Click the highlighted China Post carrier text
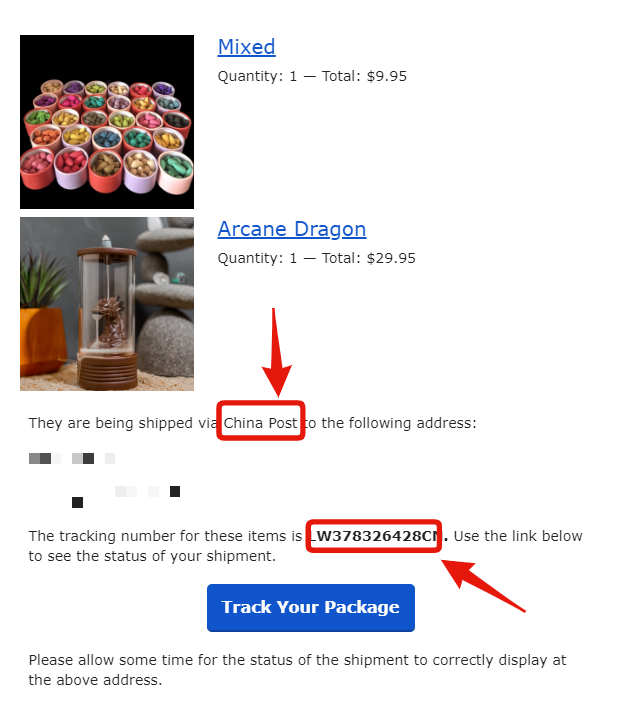622x703 pixels. tap(261, 422)
